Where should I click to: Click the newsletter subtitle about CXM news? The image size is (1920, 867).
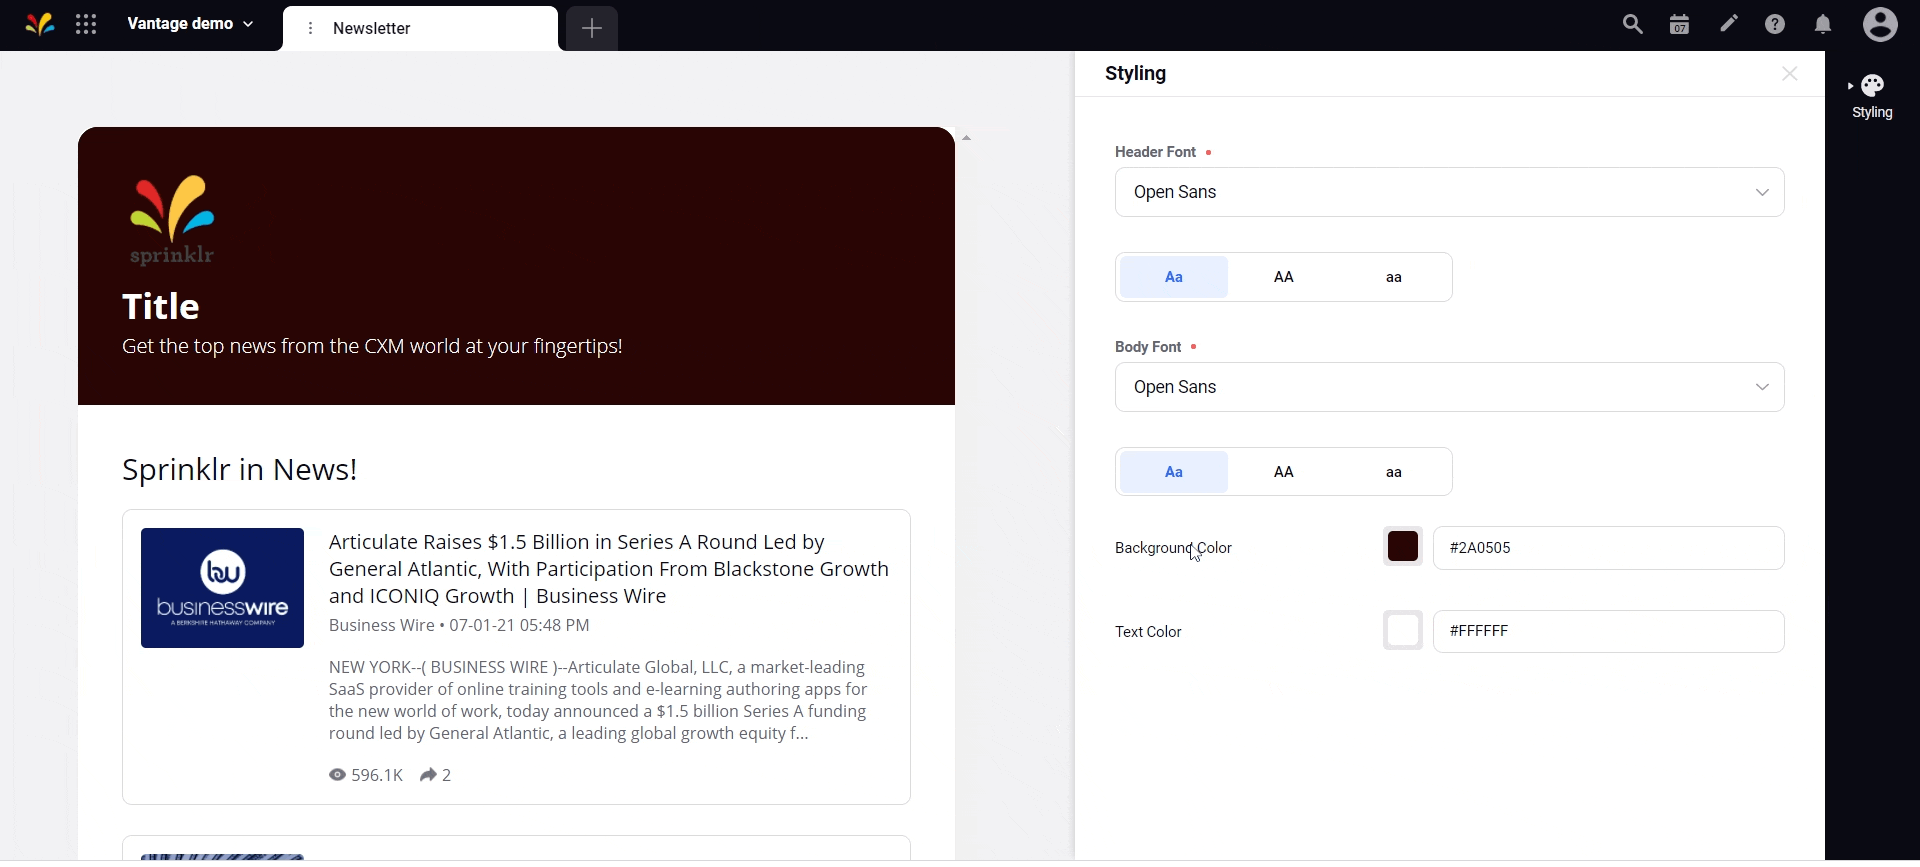coord(372,349)
